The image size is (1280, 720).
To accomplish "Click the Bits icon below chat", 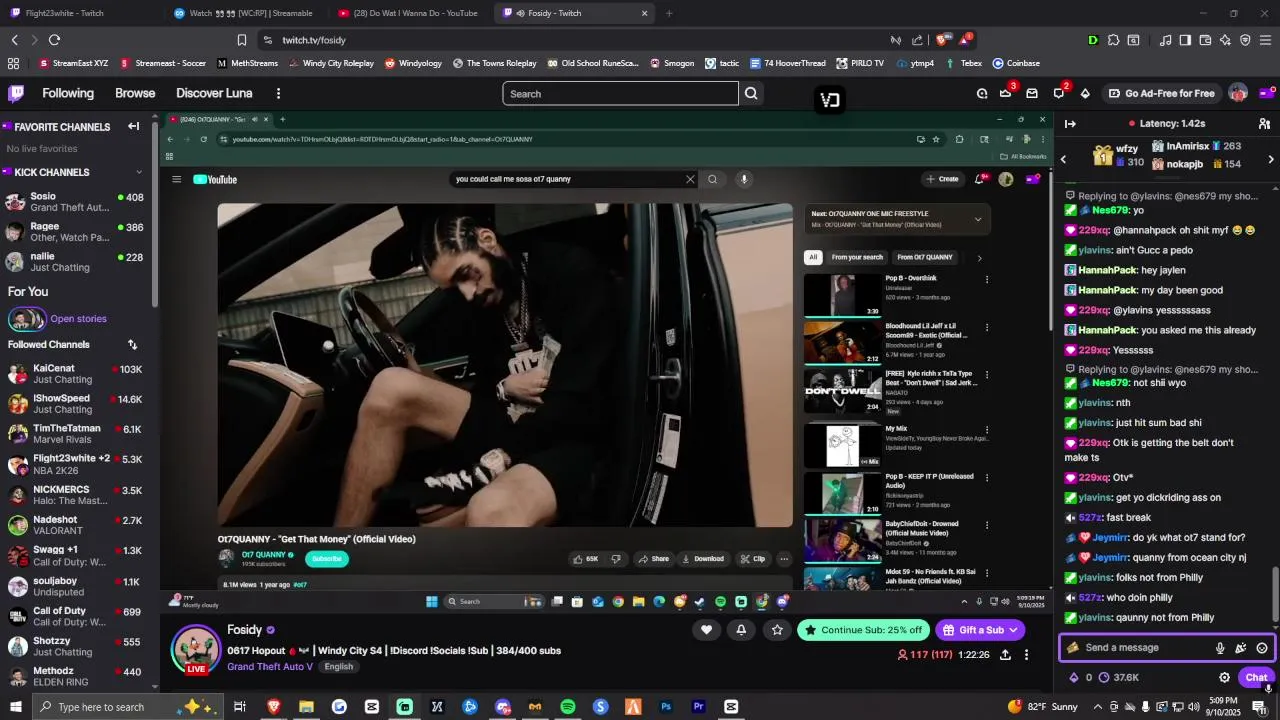I will tap(1074, 677).
